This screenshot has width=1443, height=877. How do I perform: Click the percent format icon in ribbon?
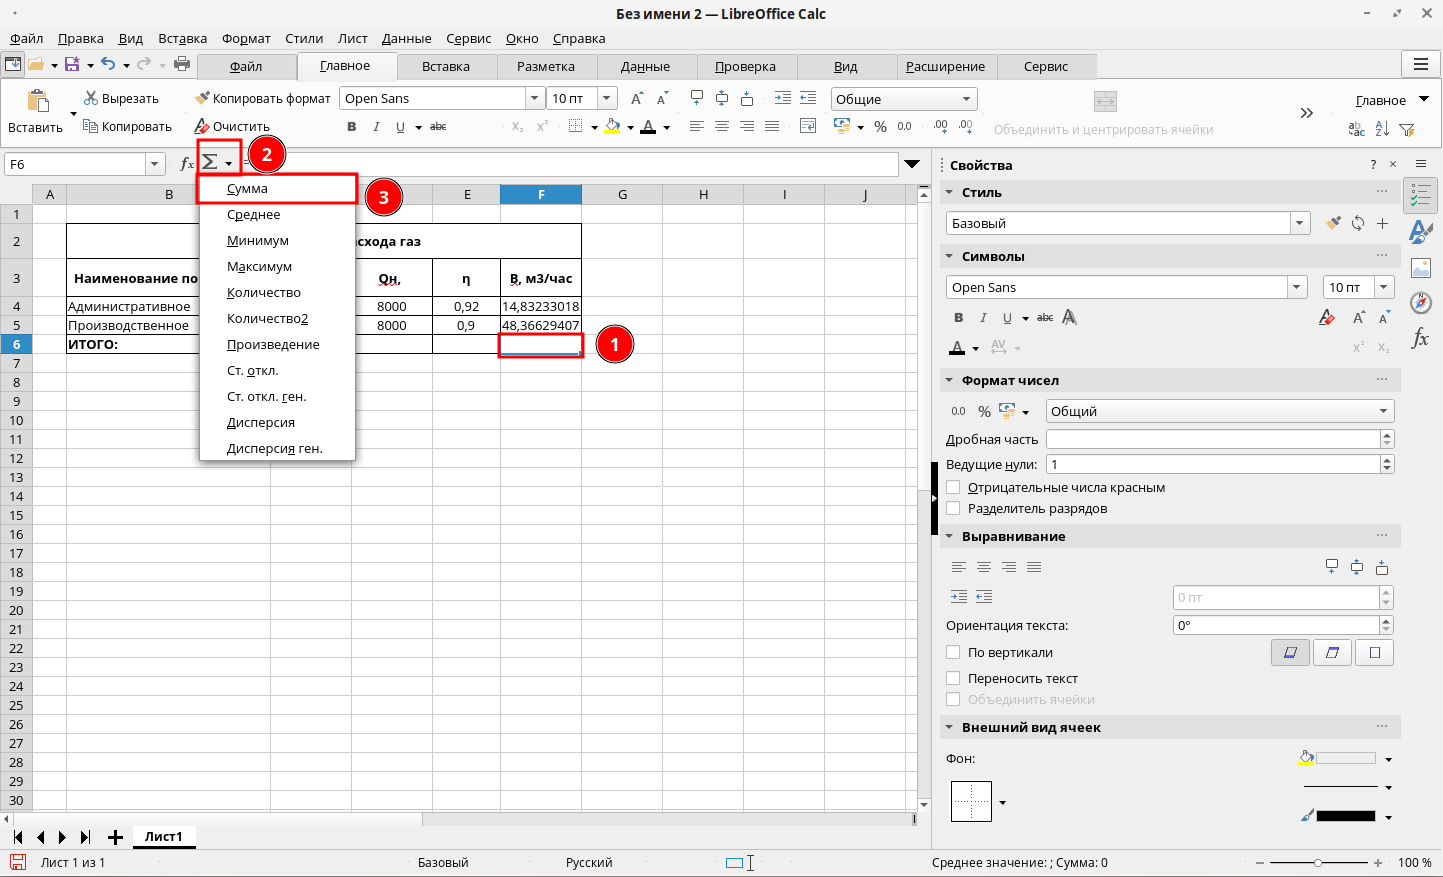(880, 127)
